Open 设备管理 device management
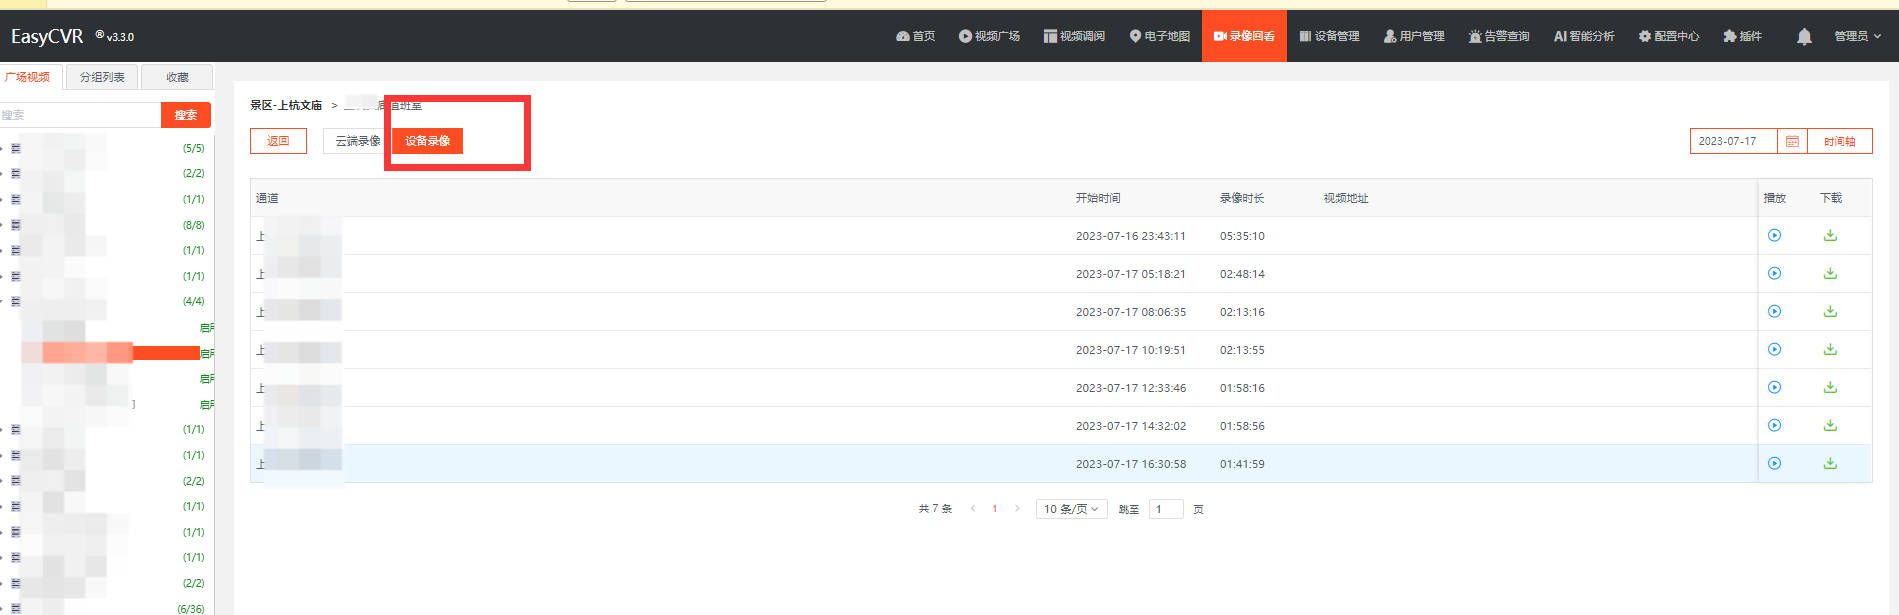The width and height of the screenshot is (1899, 615). 1329,36
